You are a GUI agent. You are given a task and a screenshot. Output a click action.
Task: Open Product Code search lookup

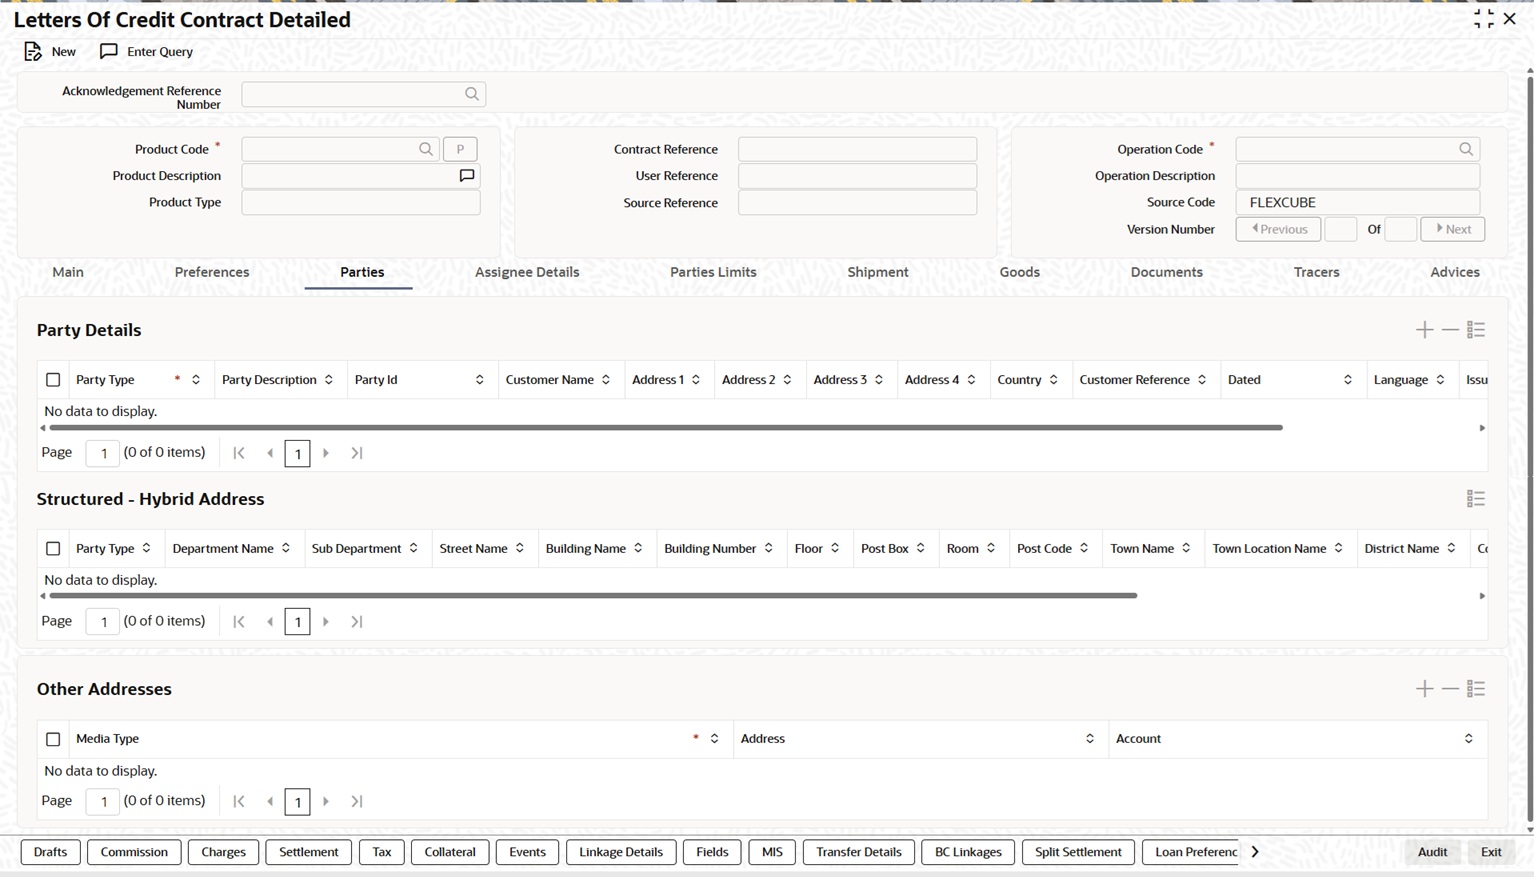(x=426, y=149)
